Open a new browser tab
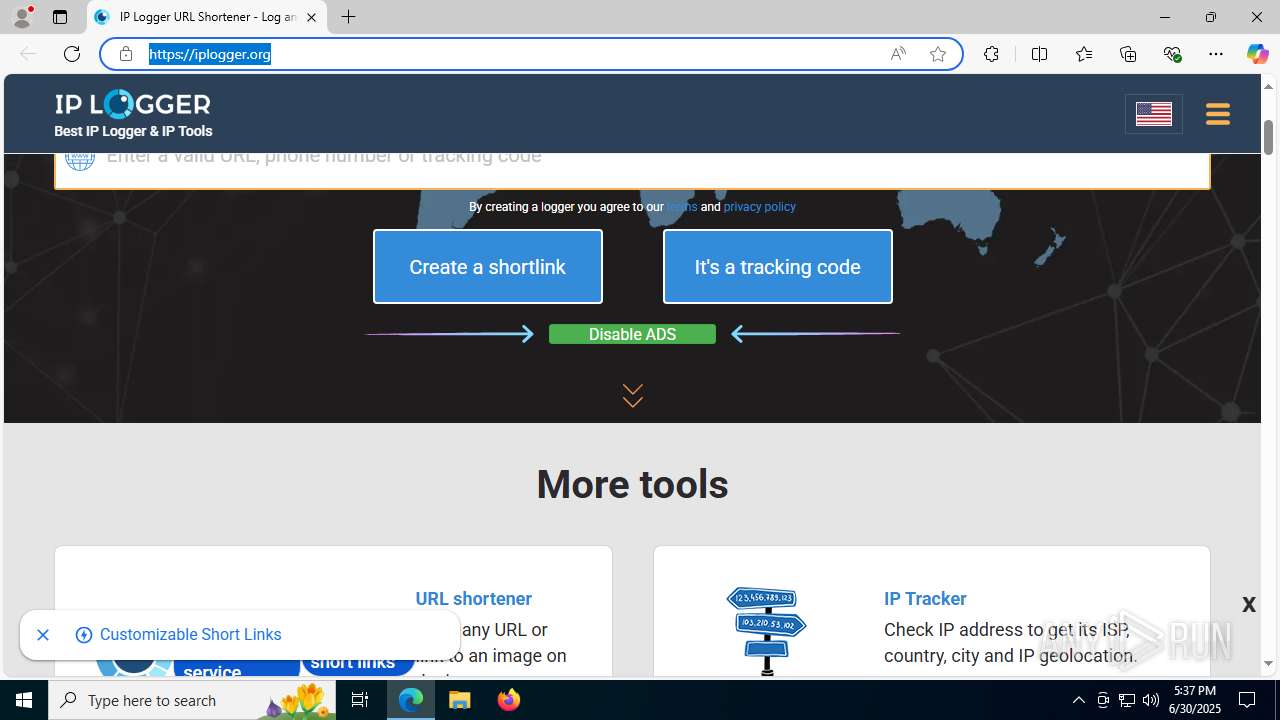The width and height of the screenshot is (1280, 720). 348,17
